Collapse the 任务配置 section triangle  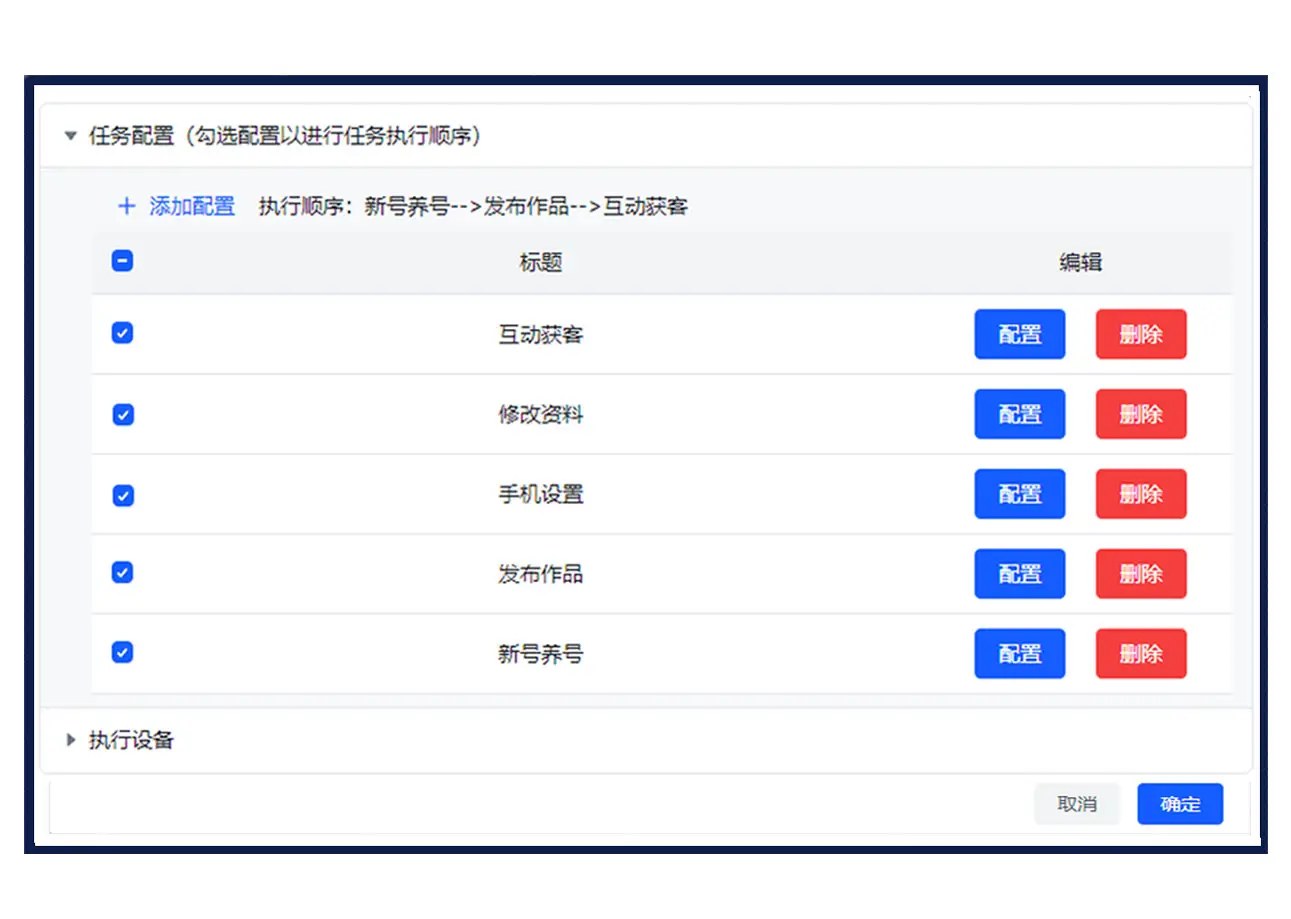(69, 136)
